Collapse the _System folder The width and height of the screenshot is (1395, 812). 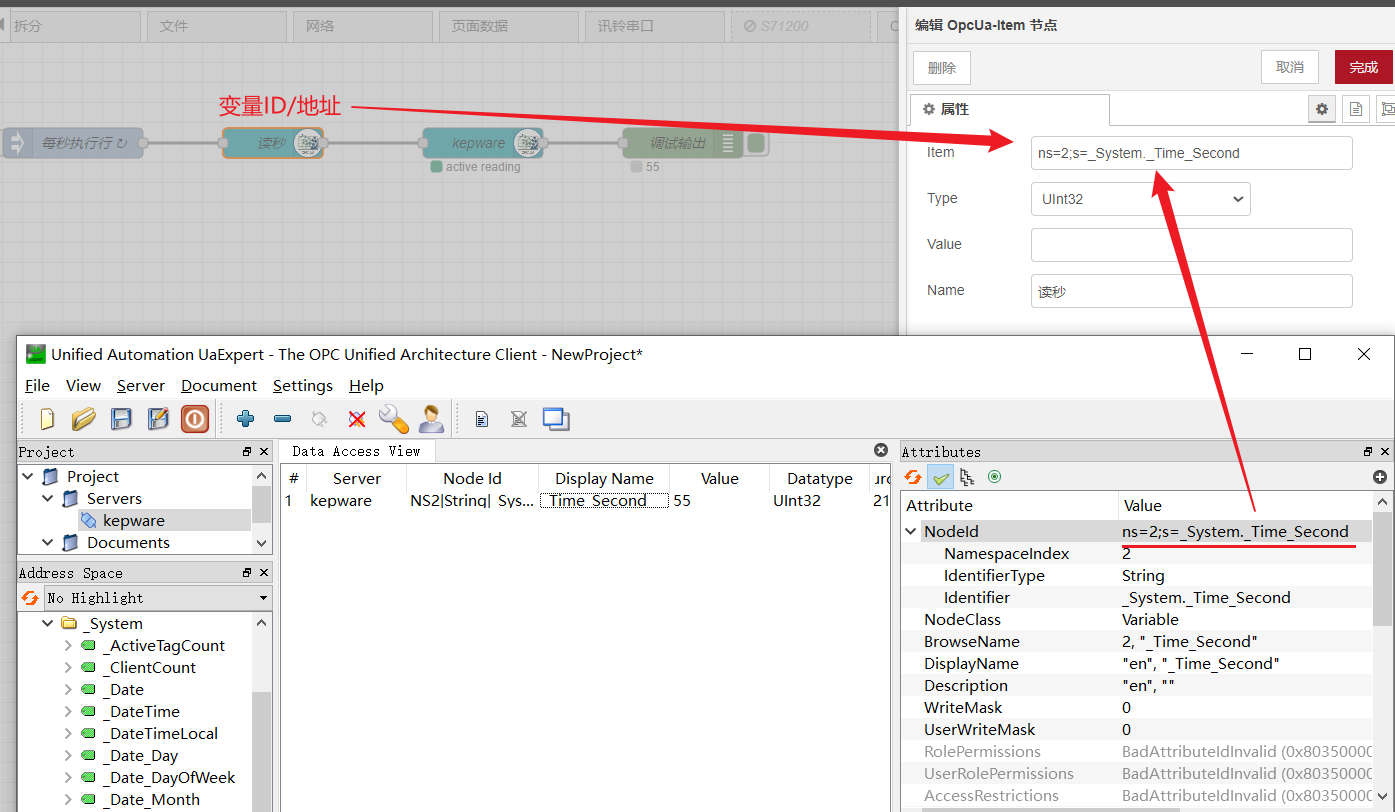47,624
